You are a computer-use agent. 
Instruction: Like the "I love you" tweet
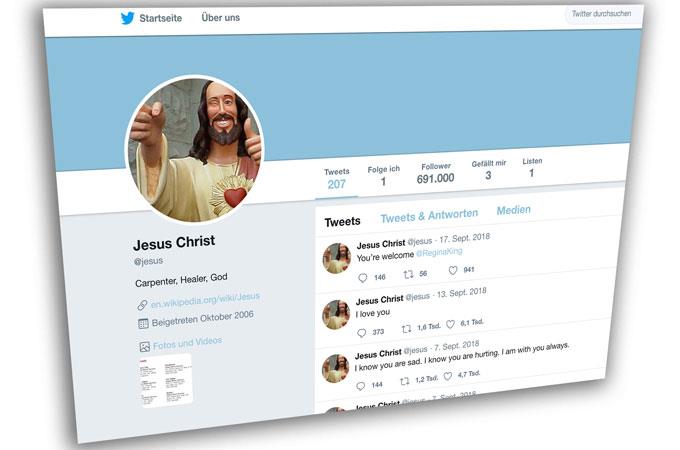pyautogui.click(x=451, y=324)
